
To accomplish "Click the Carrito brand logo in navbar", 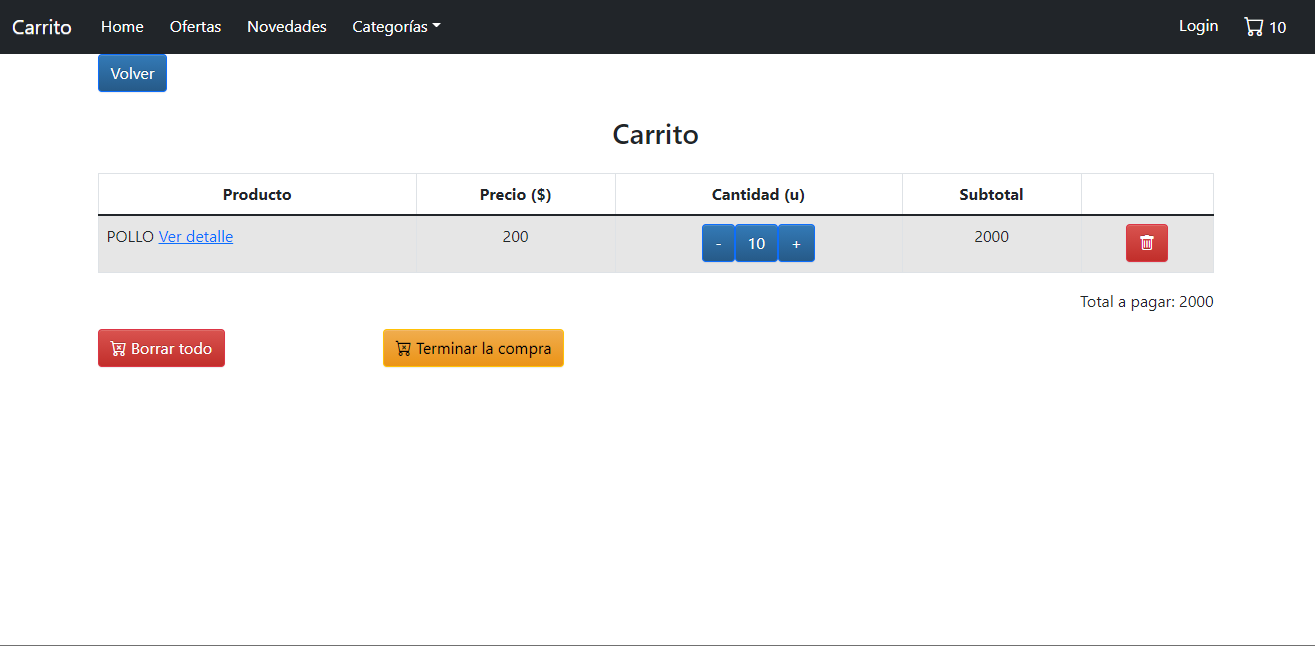I will click(42, 27).
